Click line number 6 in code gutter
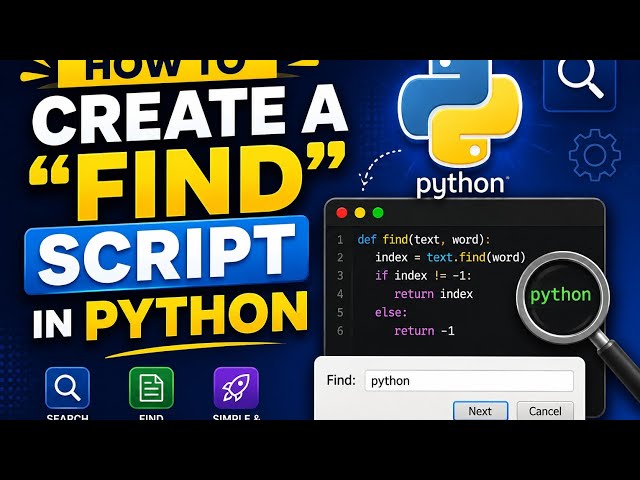The height and width of the screenshot is (480, 640). [340, 331]
